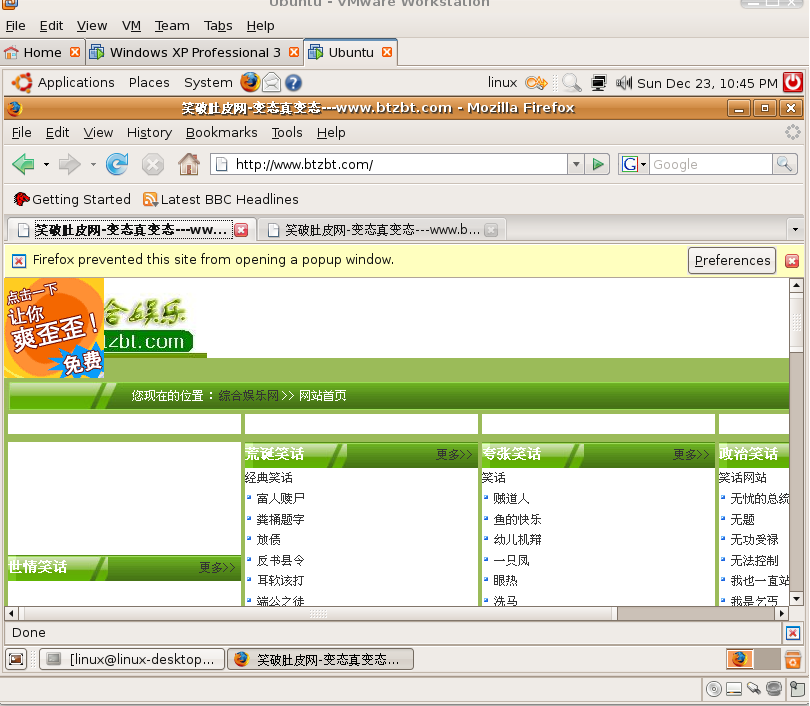Click 更多>> in the 荒诞笑话 section
The width and height of the screenshot is (810, 706).
tap(454, 454)
